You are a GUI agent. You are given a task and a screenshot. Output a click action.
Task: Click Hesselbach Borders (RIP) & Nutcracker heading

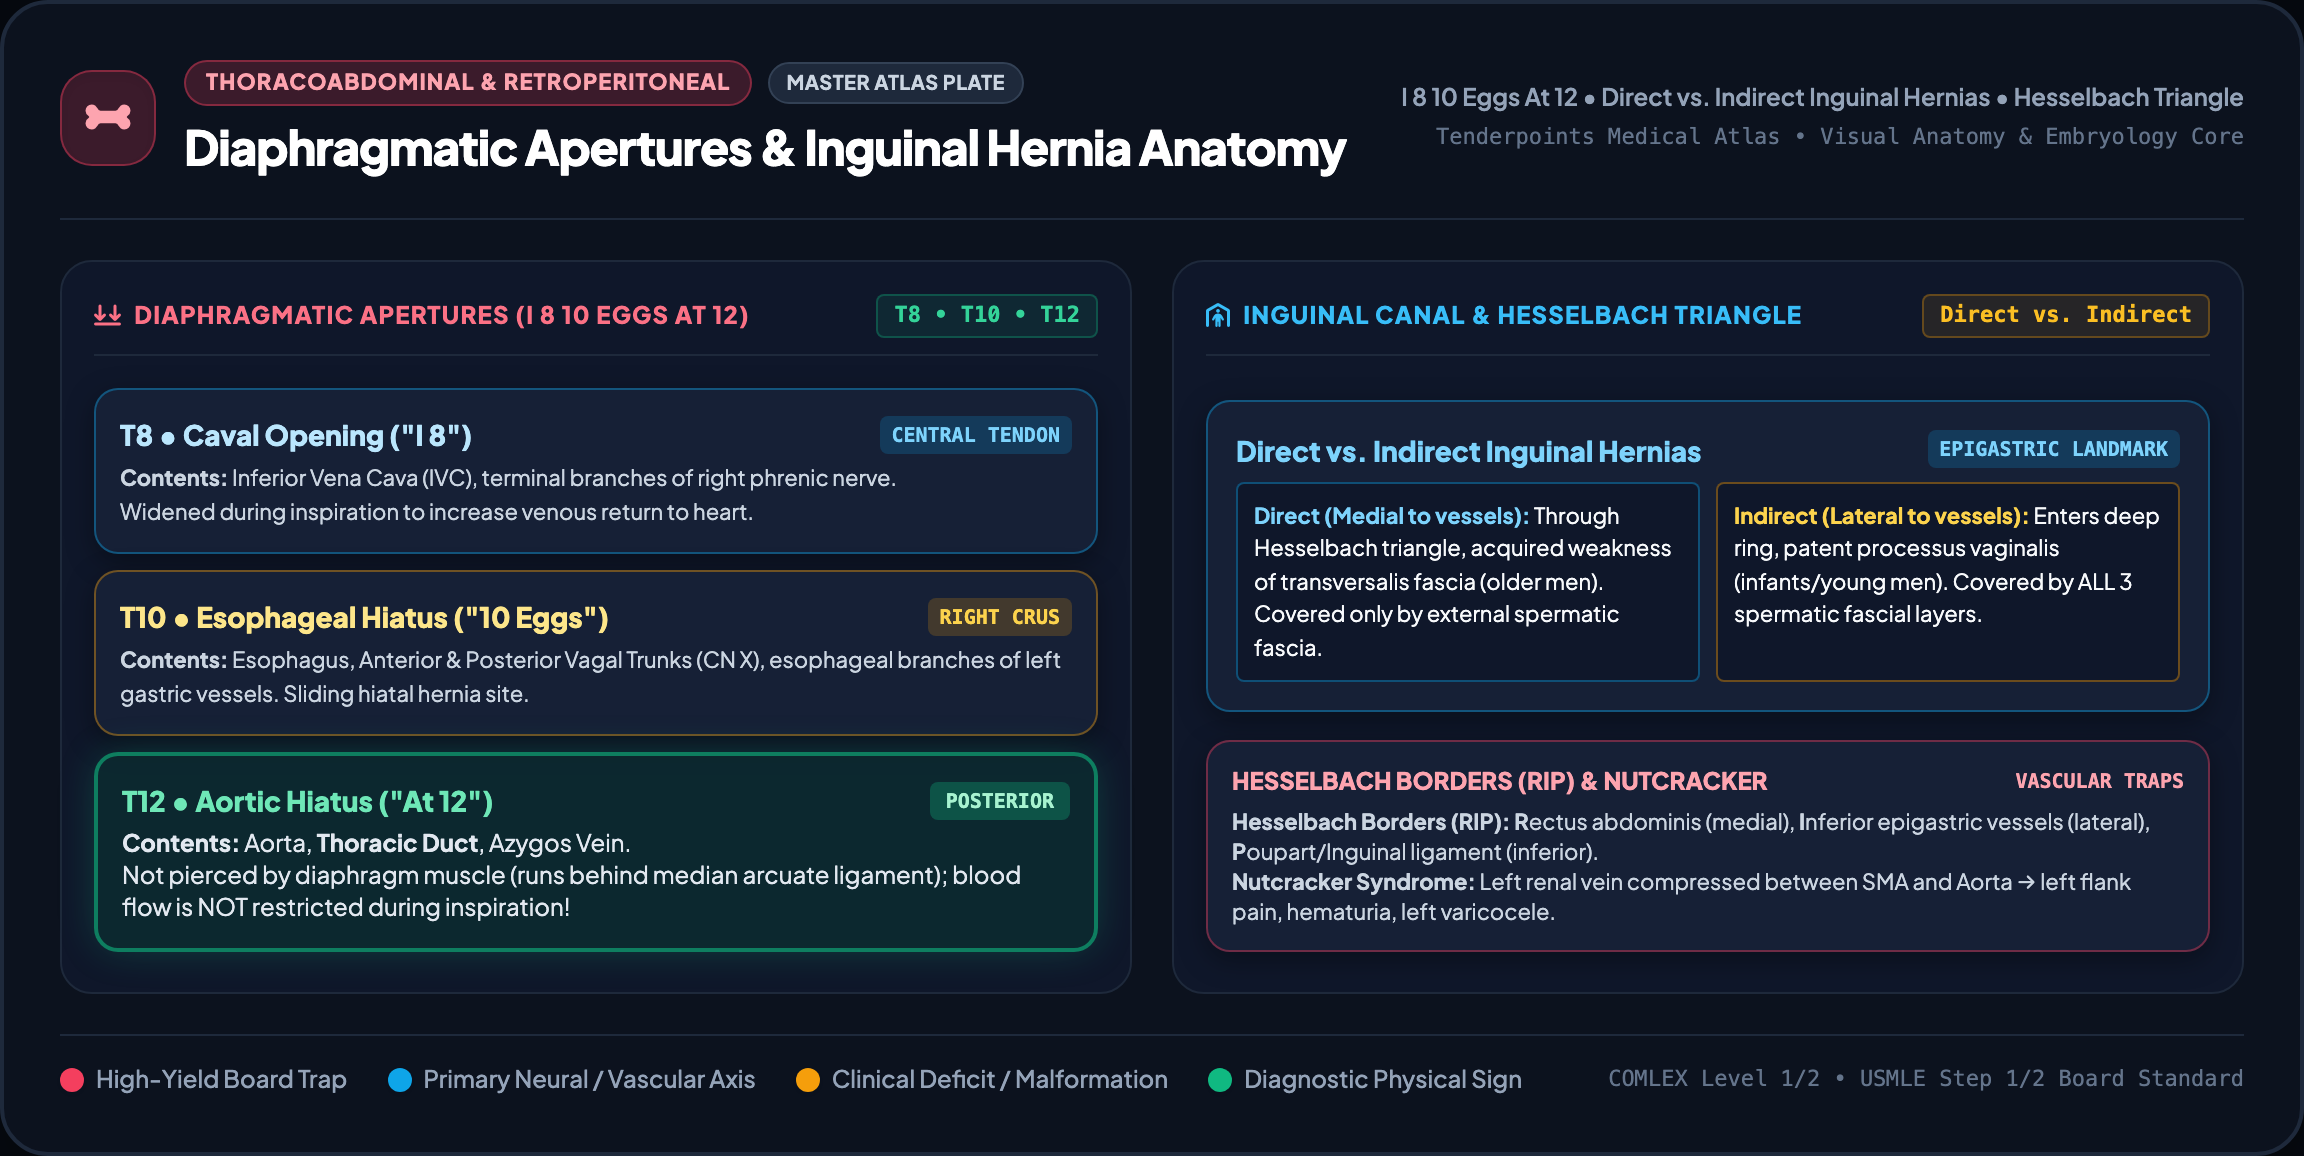[1499, 781]
